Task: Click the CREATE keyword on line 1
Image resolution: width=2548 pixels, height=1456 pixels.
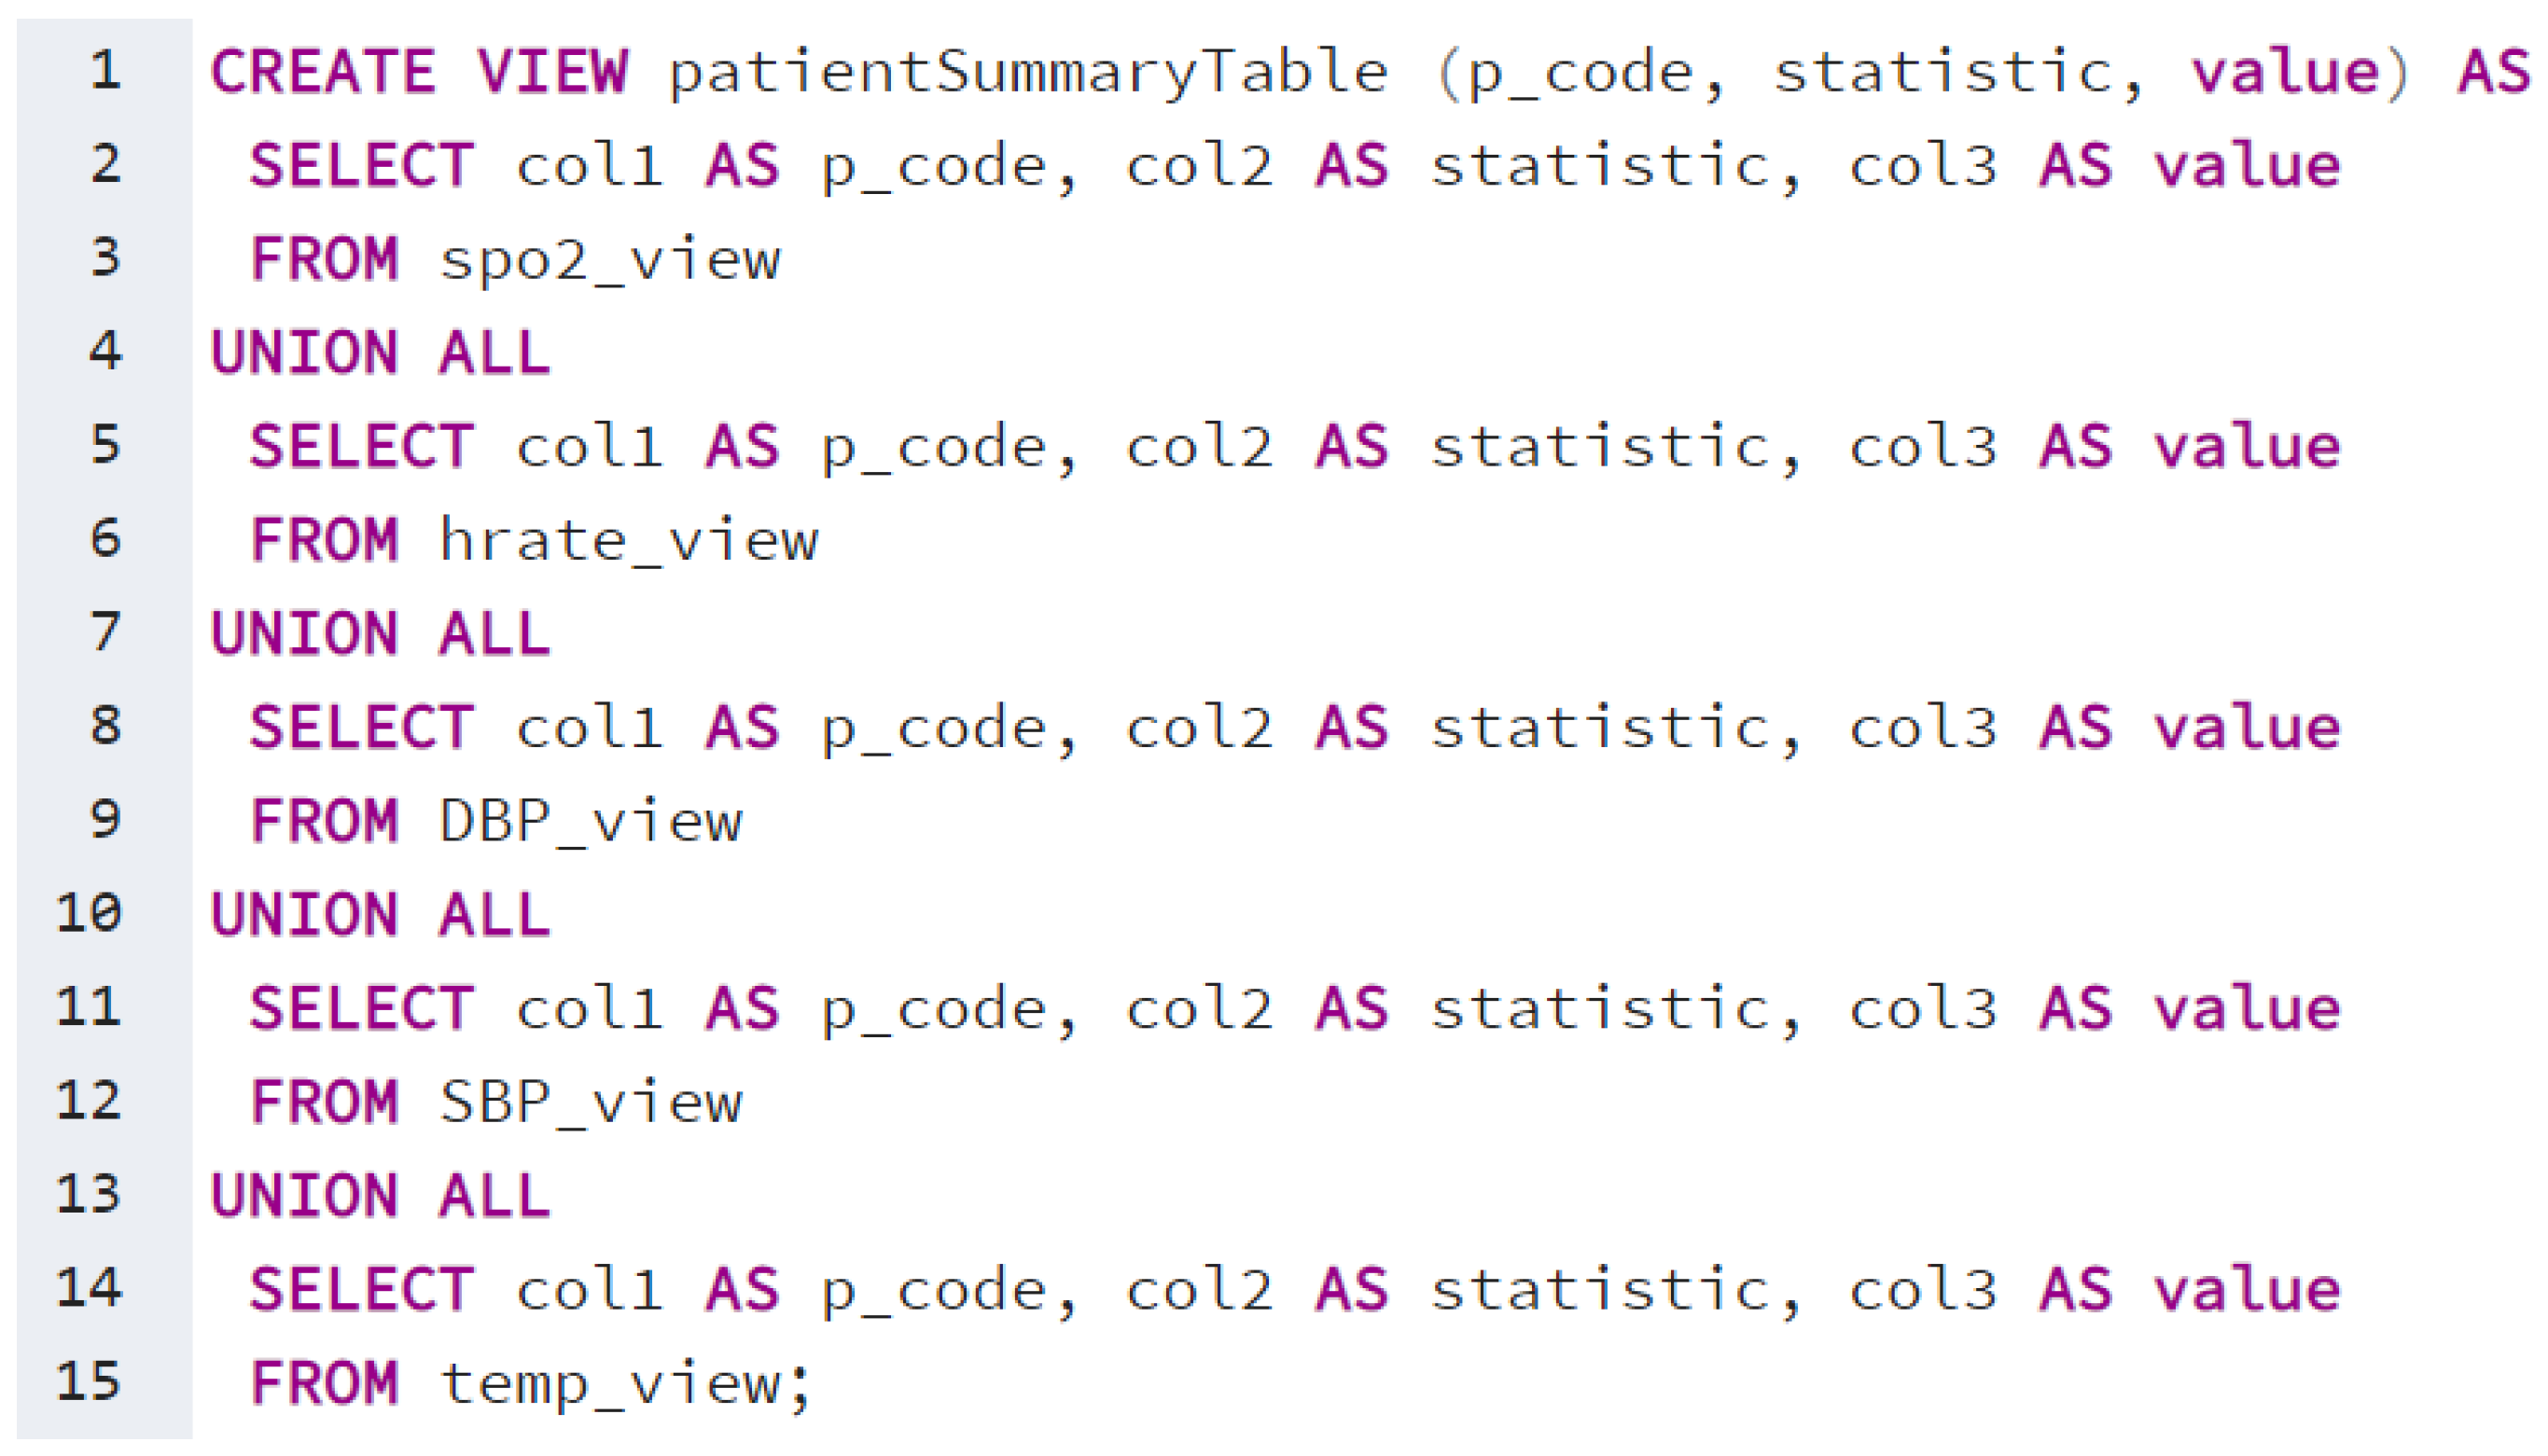Action: [x=323, y=71]
